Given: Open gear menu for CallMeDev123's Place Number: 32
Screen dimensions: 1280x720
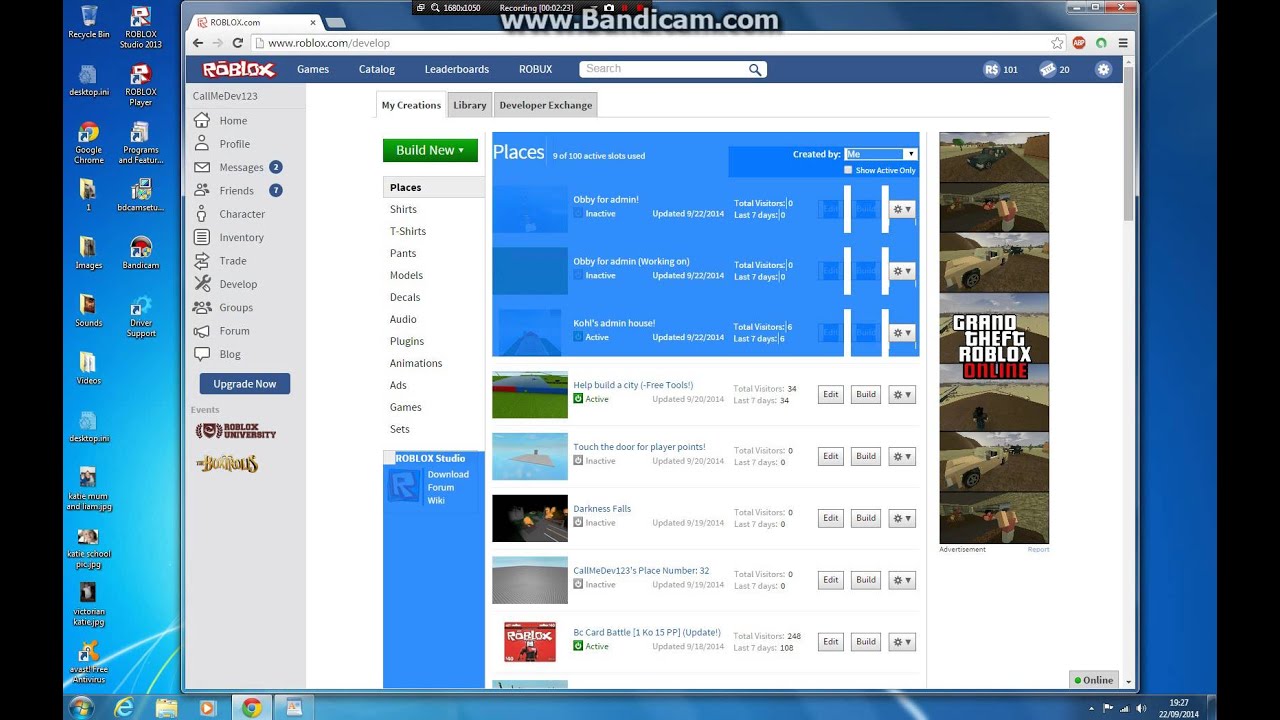Looking at the screenshot, I should coord(902,580).
